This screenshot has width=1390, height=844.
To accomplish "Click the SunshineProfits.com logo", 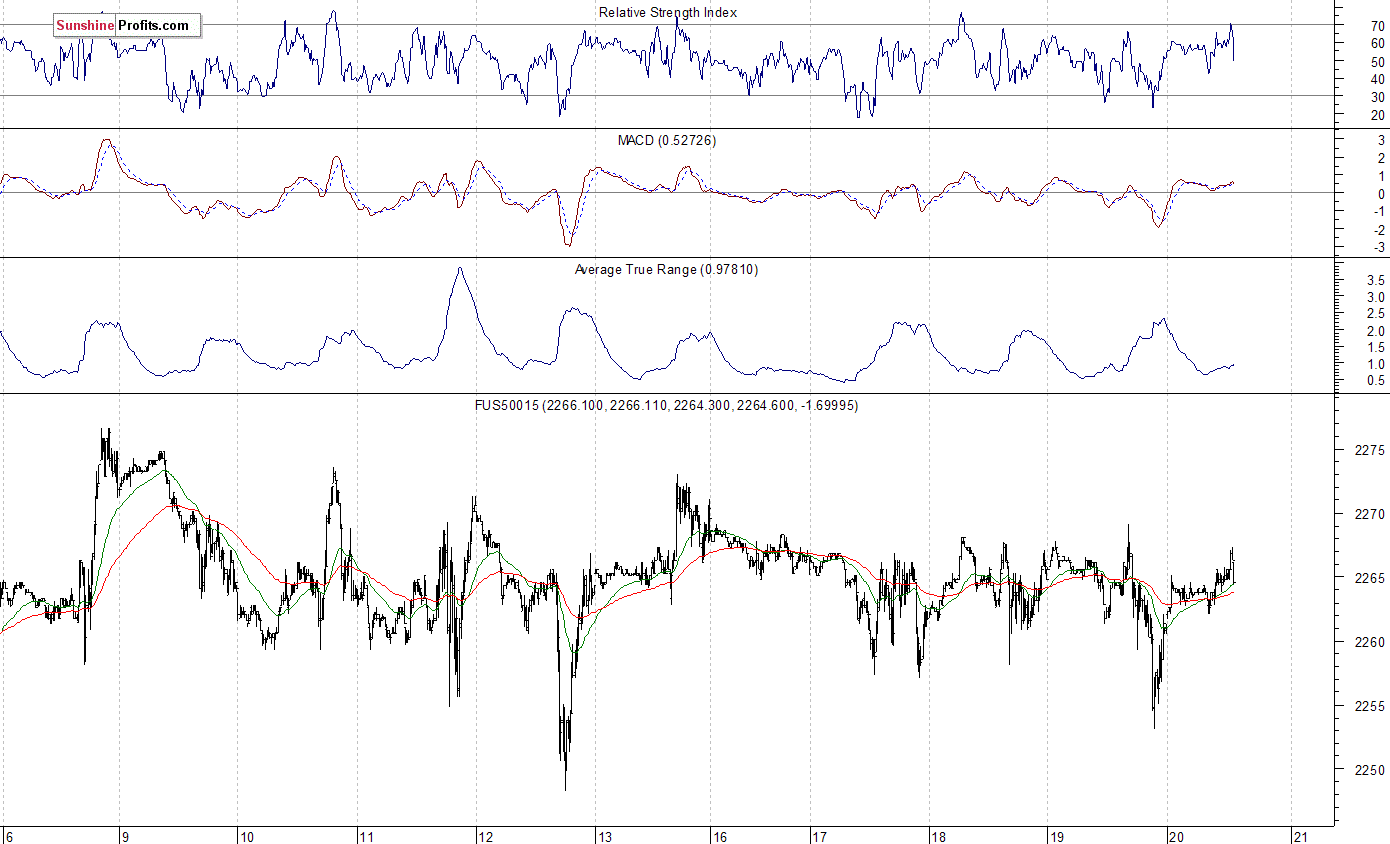I will (127, 25).
